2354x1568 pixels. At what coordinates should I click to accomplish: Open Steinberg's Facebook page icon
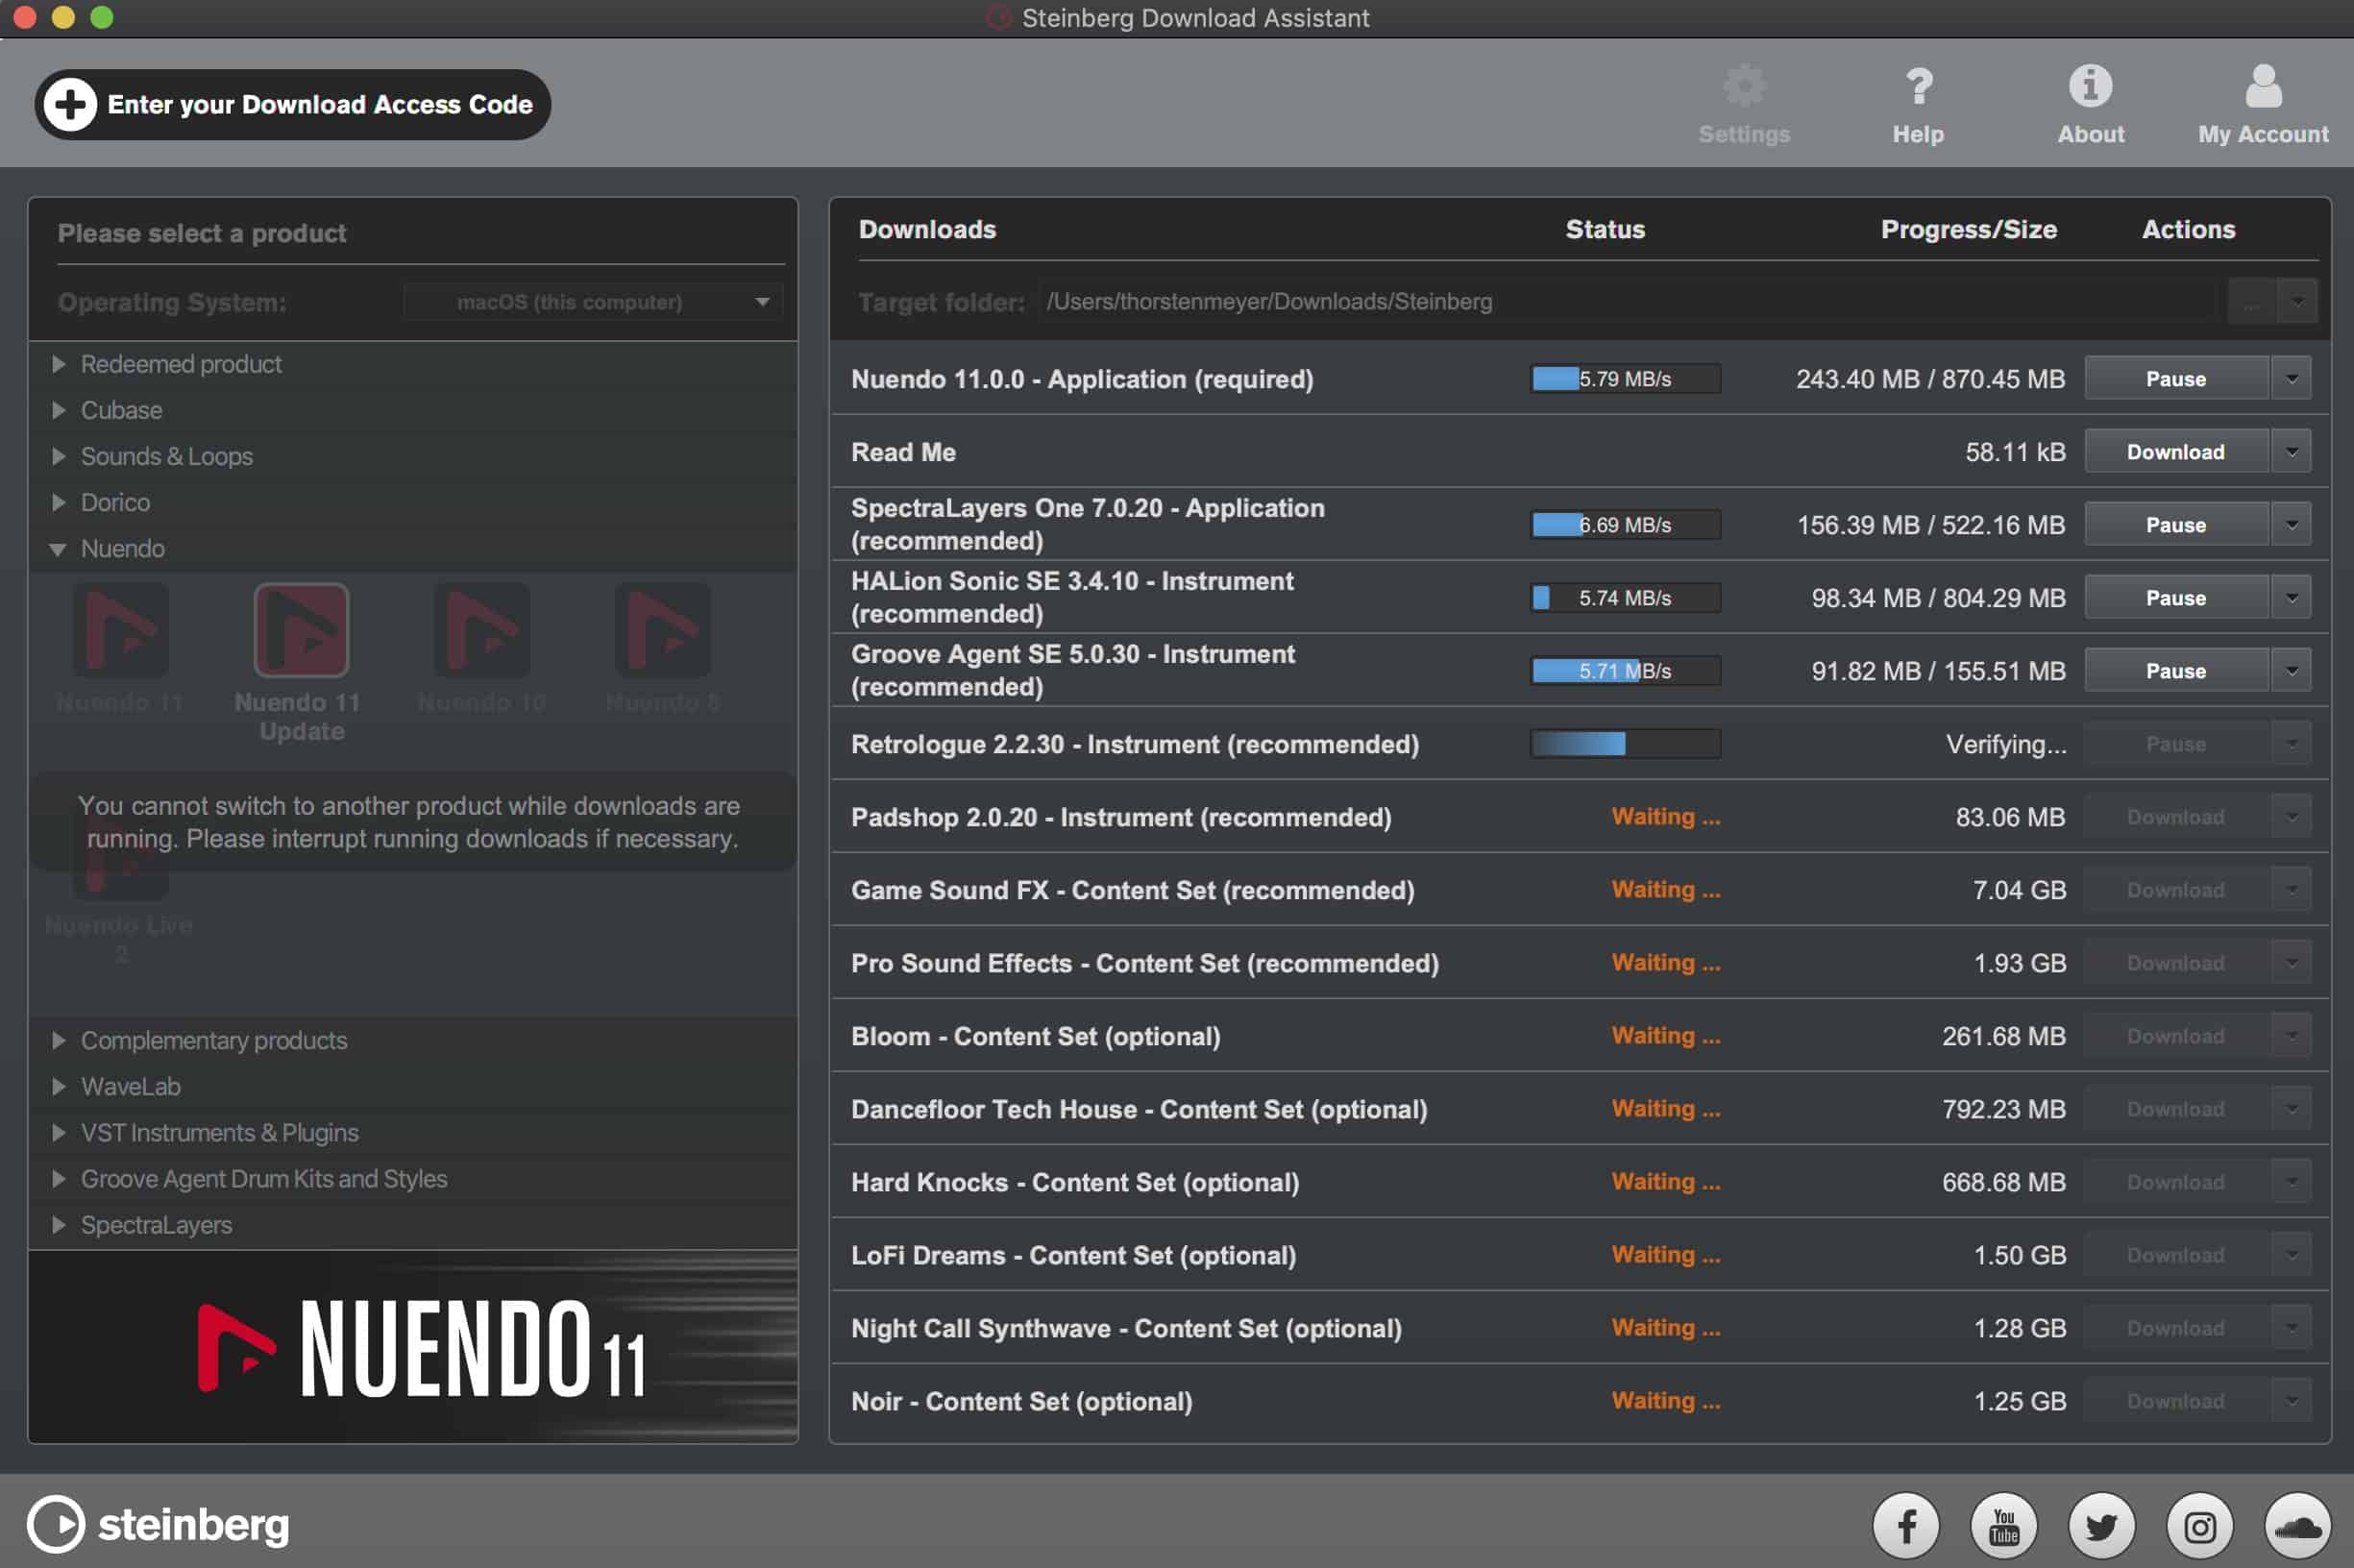(1905, 1526)
